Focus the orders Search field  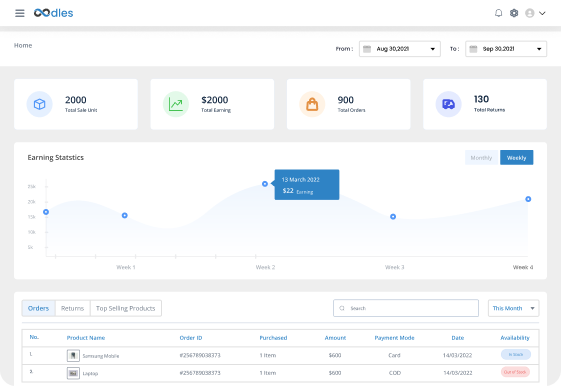coord(406,308)
